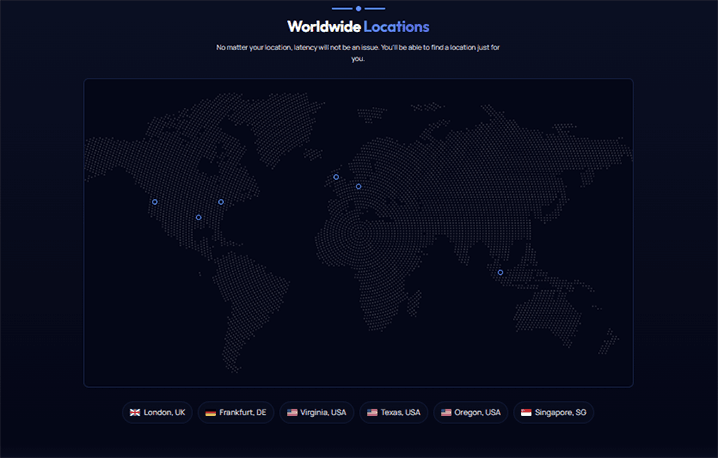Click the Singapore flag icon

click(526, 413)
